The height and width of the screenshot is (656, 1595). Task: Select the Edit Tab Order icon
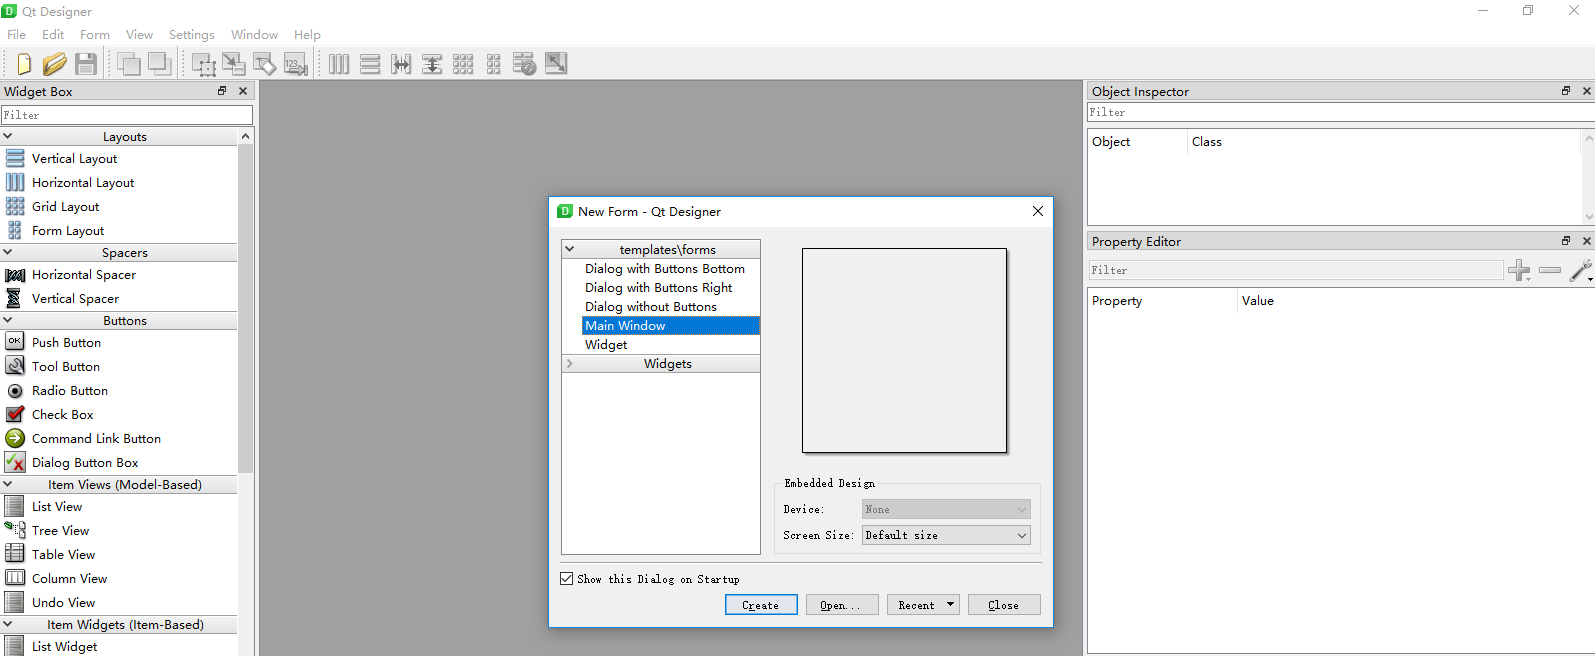click(x=296, y=64)
